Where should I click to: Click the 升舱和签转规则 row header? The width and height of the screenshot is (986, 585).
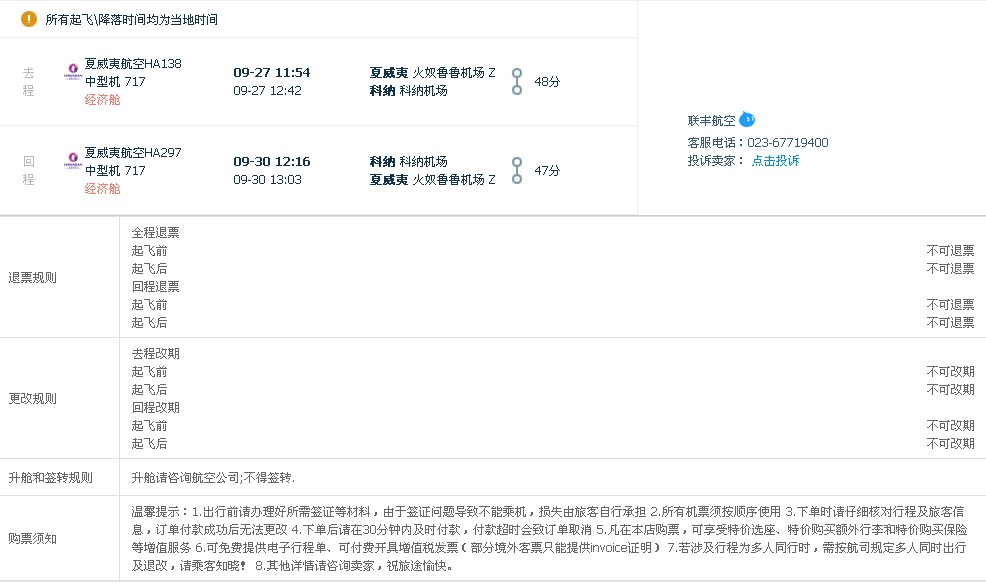point(51,478)
